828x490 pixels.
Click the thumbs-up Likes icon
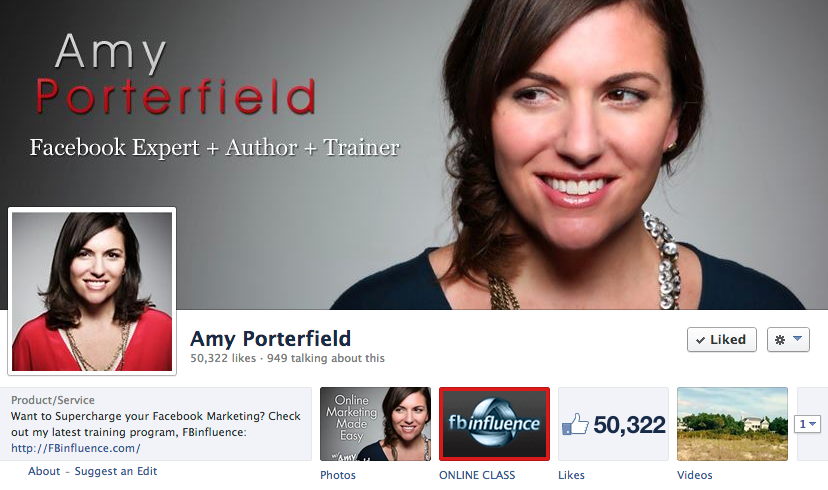575,424
